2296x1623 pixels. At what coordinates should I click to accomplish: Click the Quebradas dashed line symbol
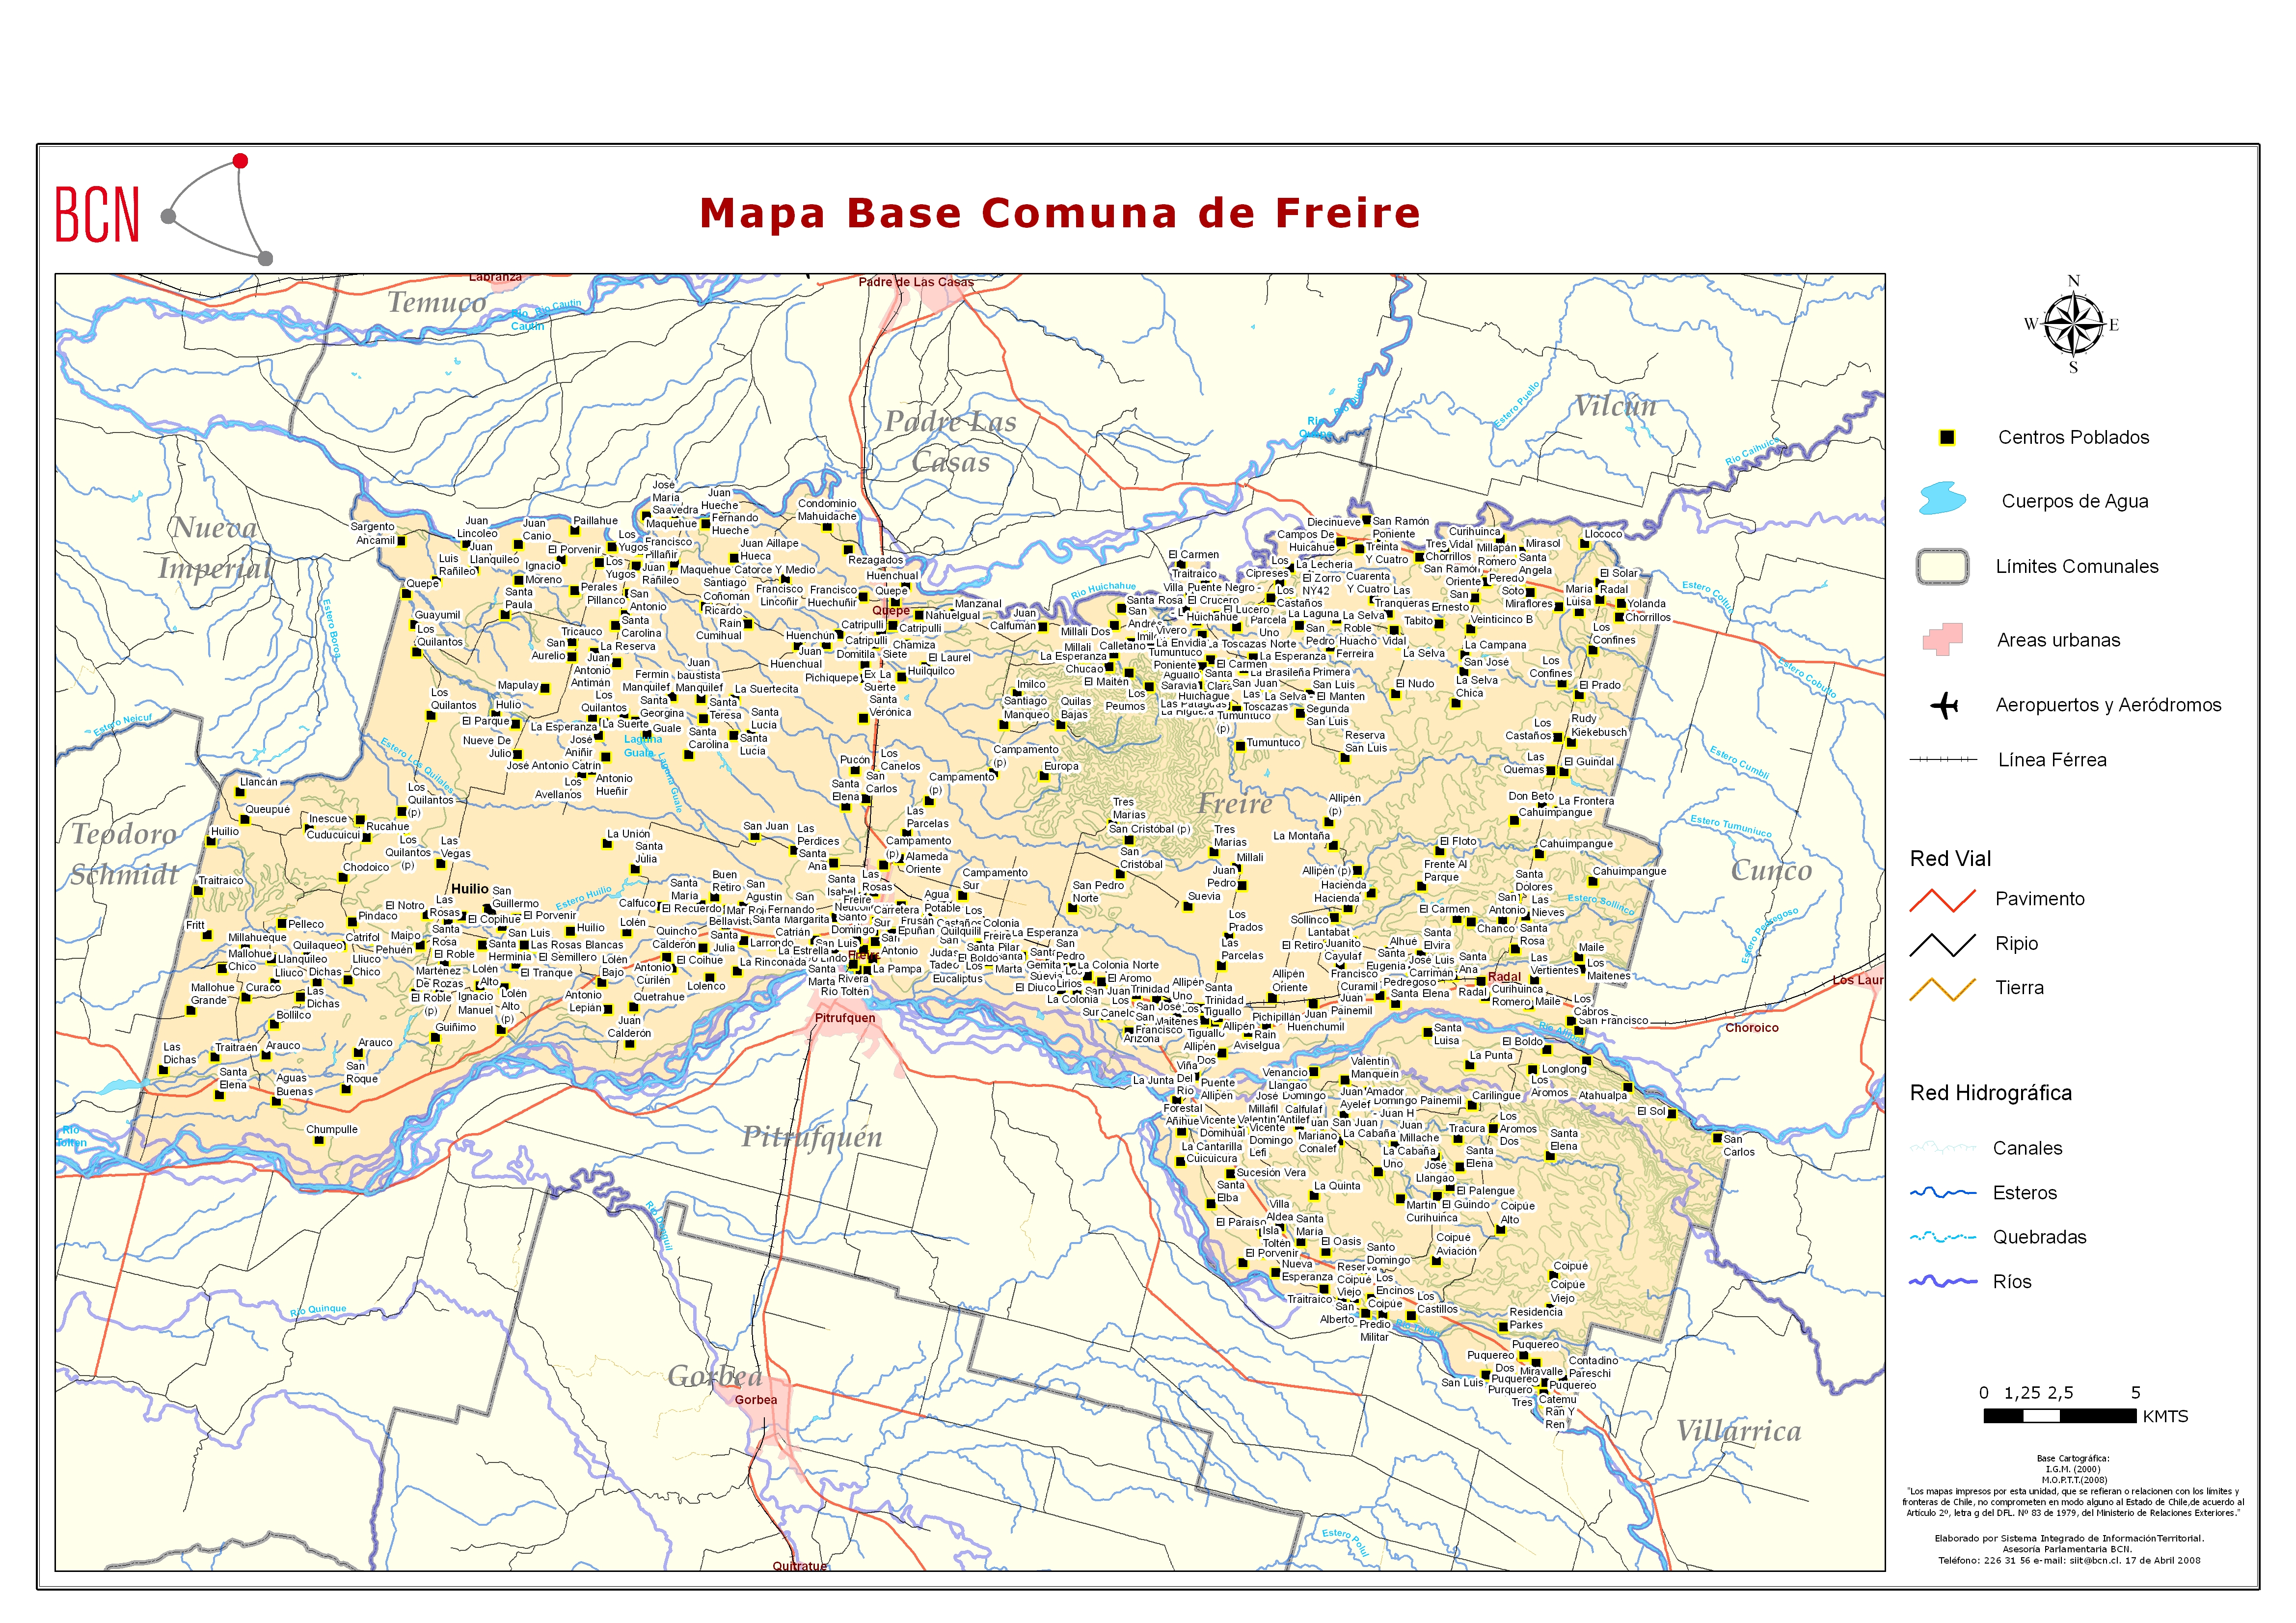(x=1942, y=1238)
